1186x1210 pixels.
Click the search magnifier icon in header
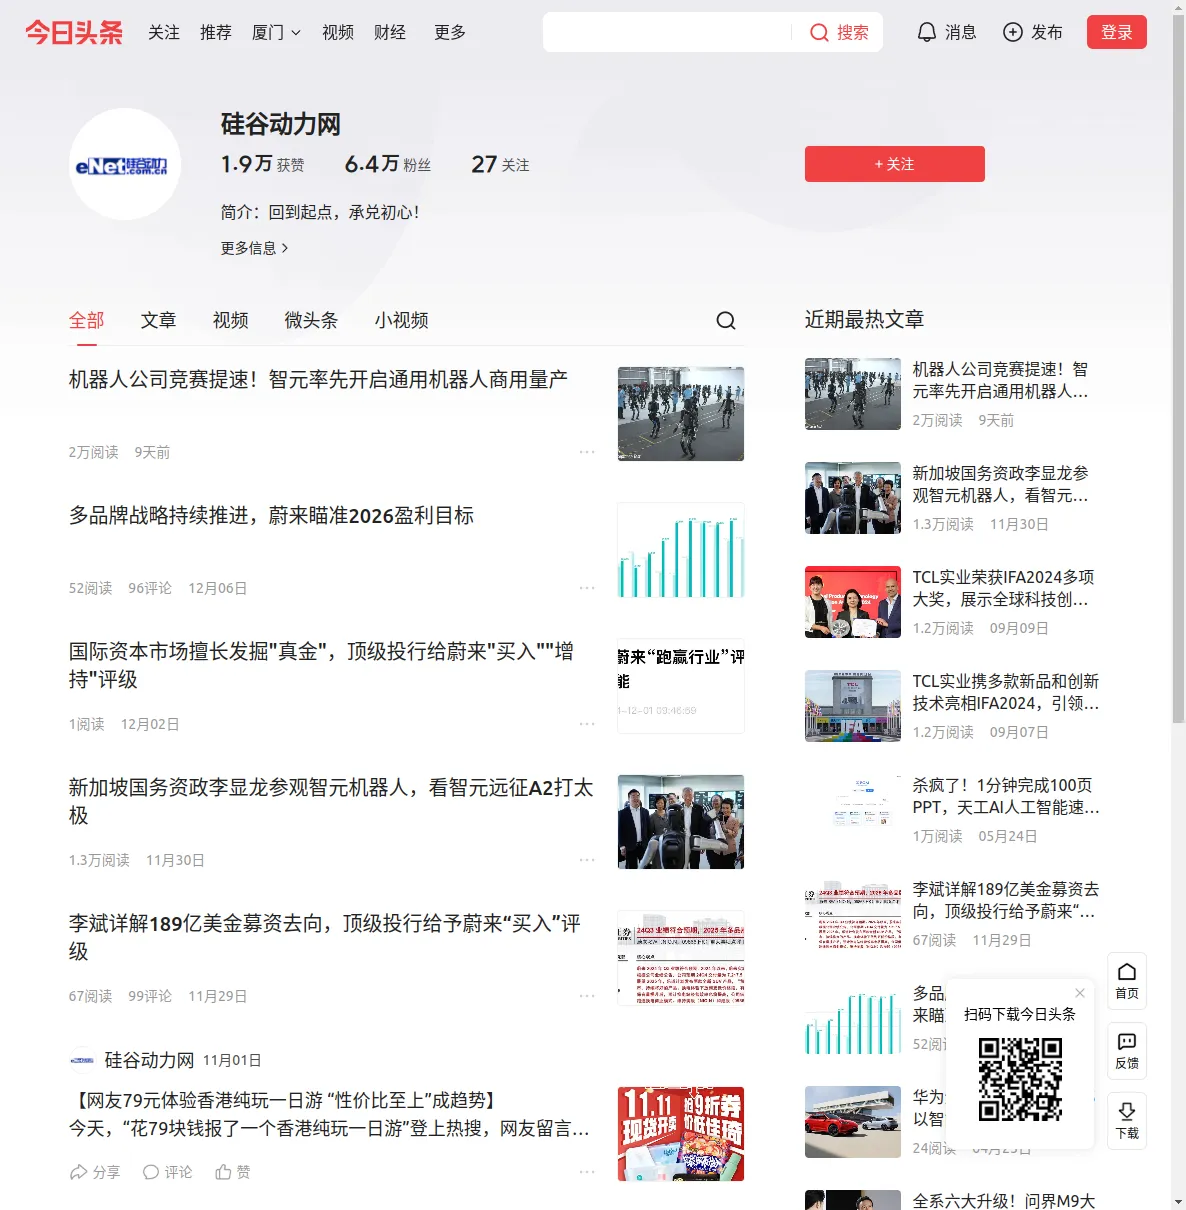[x=819, y=32]
